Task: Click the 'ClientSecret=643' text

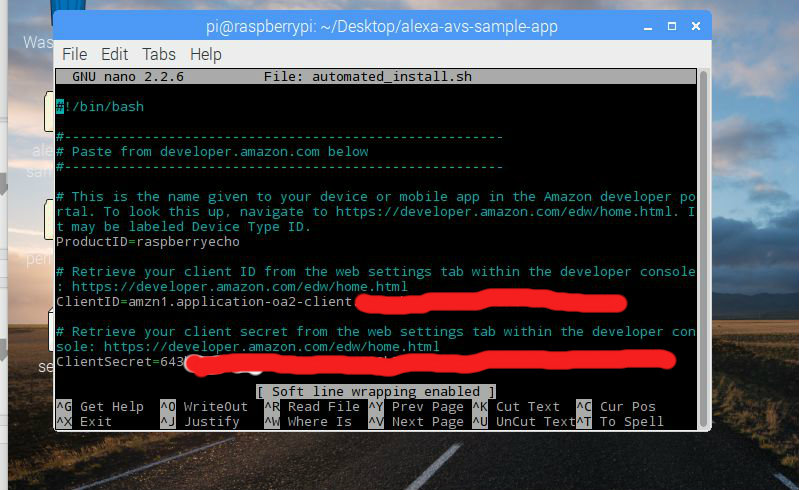Action: coord(120,362)
